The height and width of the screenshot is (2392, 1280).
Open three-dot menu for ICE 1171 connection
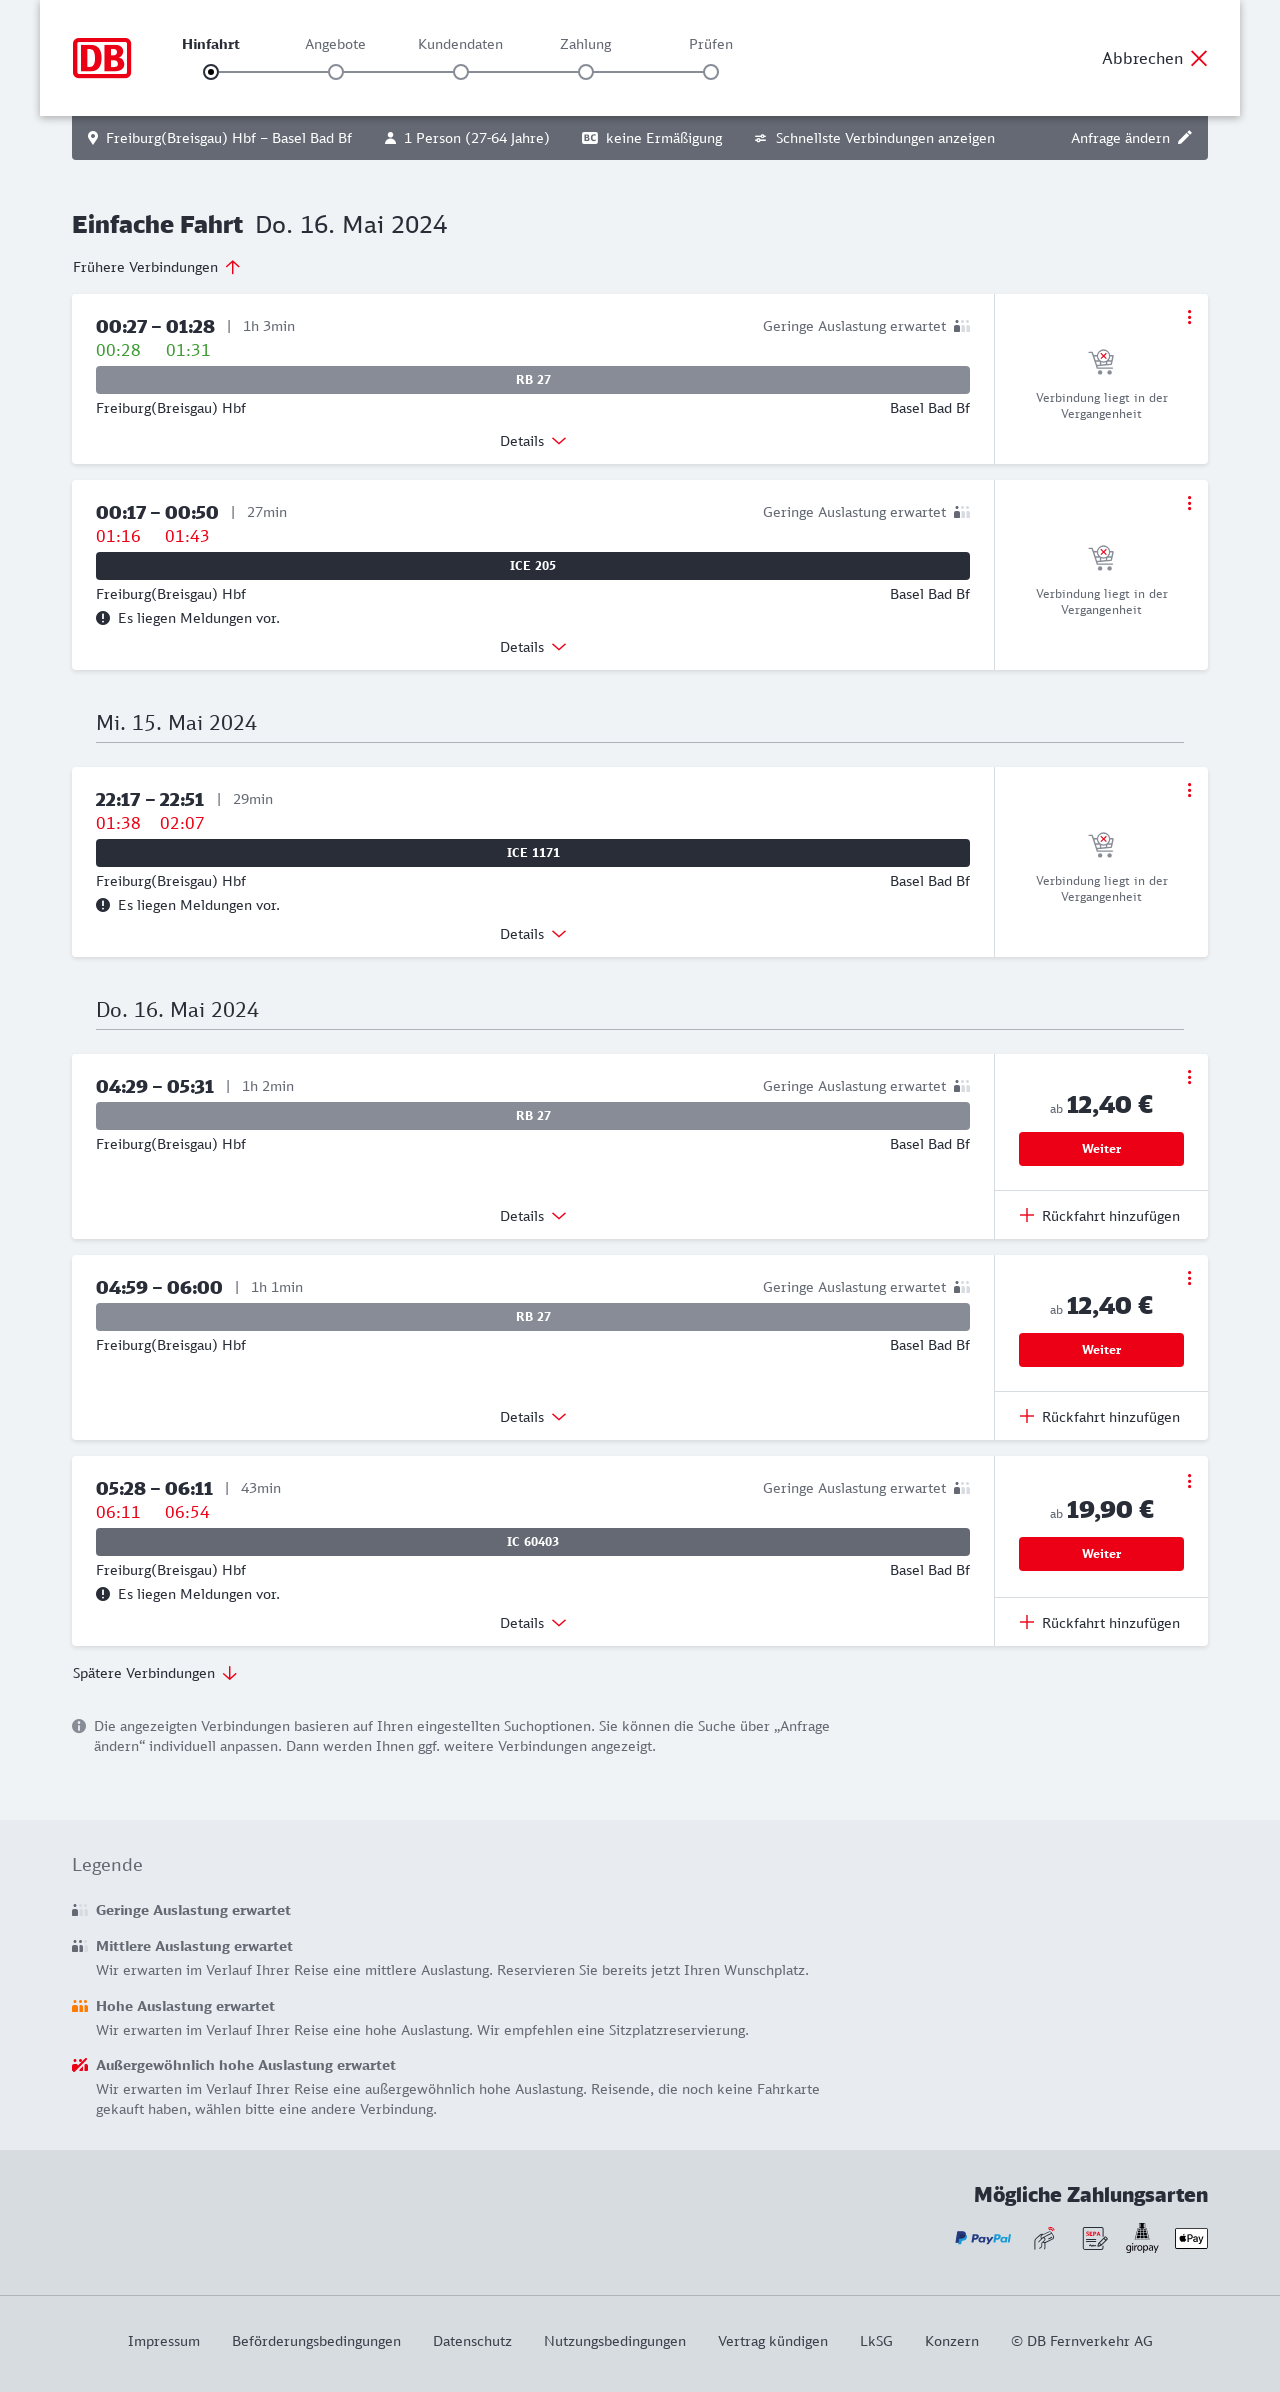click(1189, 790)
